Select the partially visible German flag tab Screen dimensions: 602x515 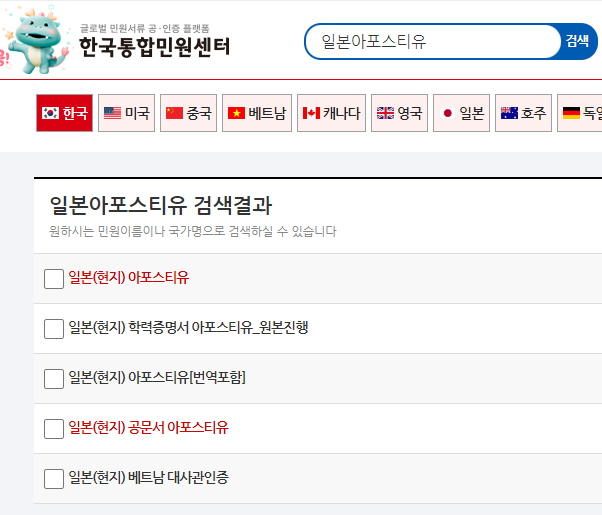(x=580, y=113)
